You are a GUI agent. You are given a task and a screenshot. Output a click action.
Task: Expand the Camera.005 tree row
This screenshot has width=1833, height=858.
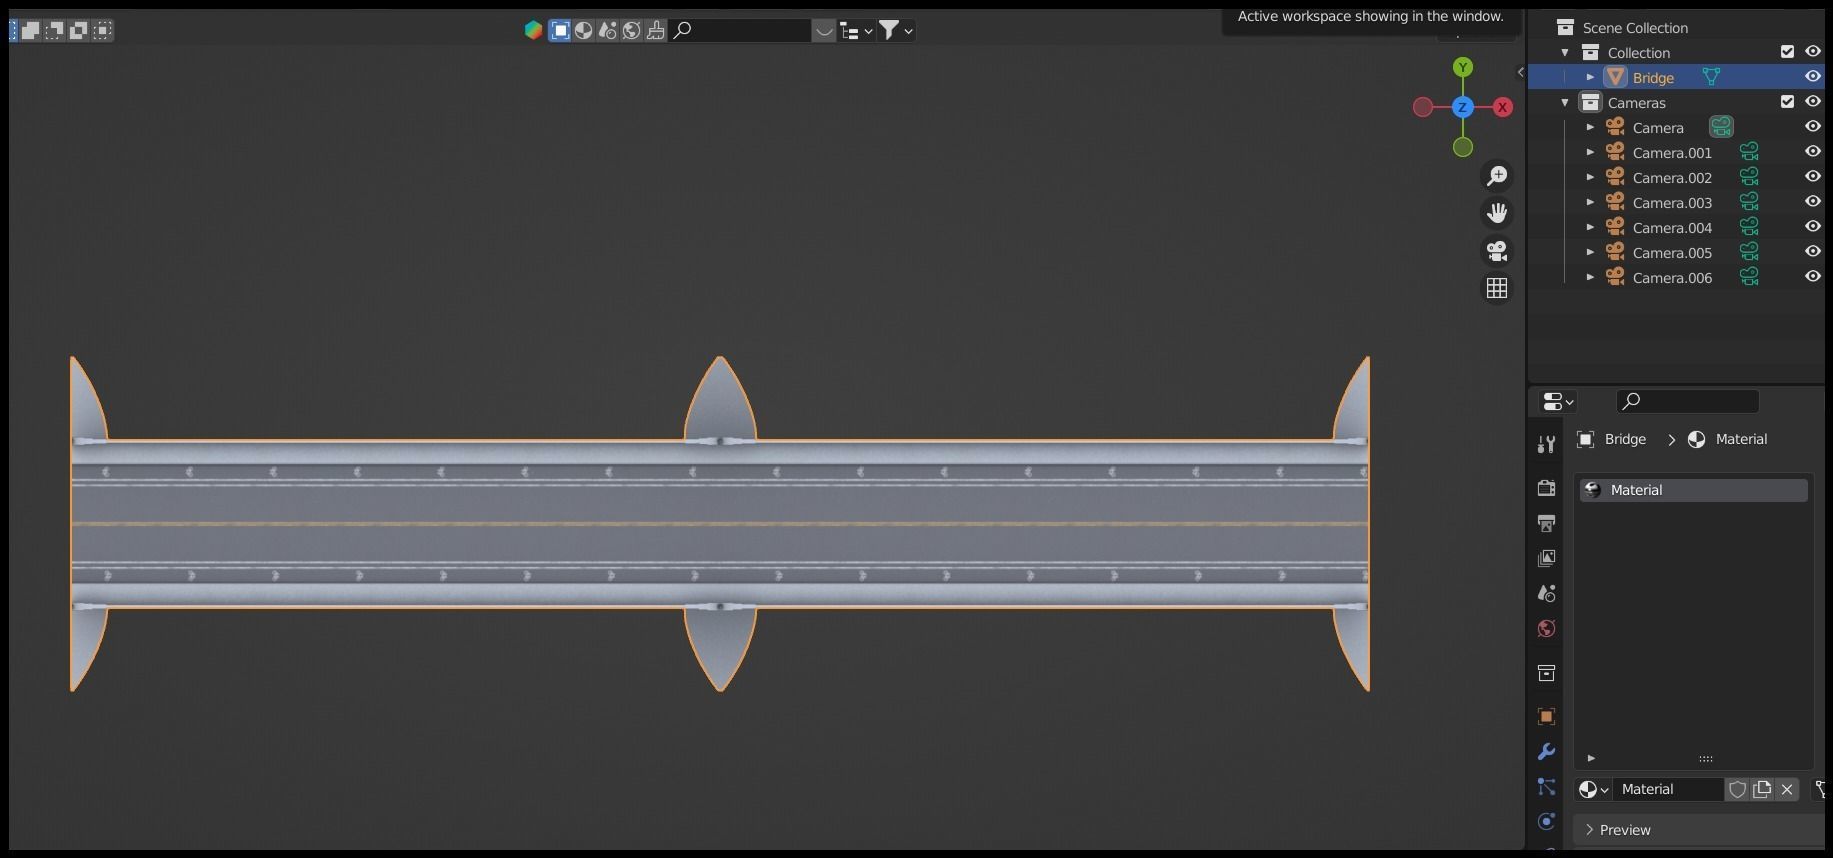[x=1590, y=252]
